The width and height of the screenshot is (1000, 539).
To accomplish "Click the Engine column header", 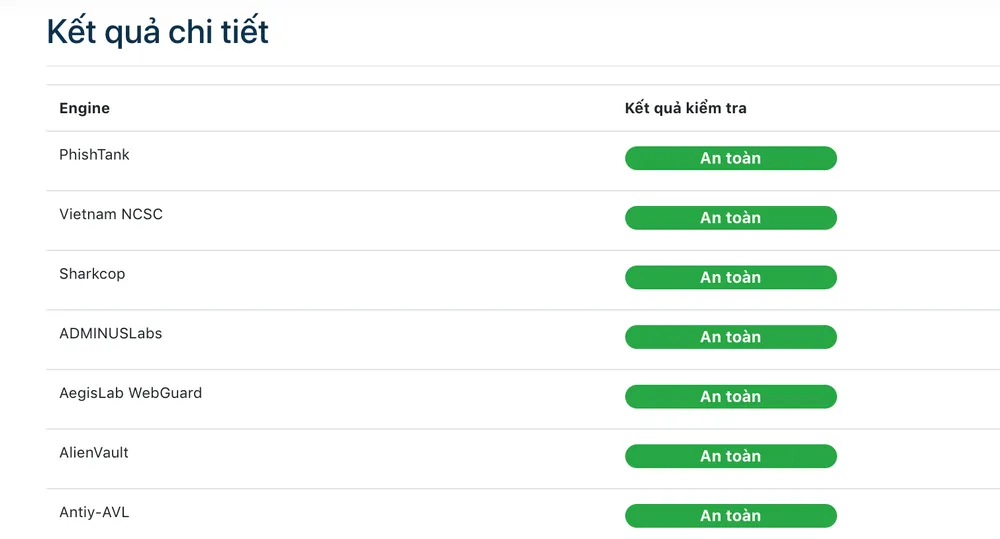I will [84, 108].
